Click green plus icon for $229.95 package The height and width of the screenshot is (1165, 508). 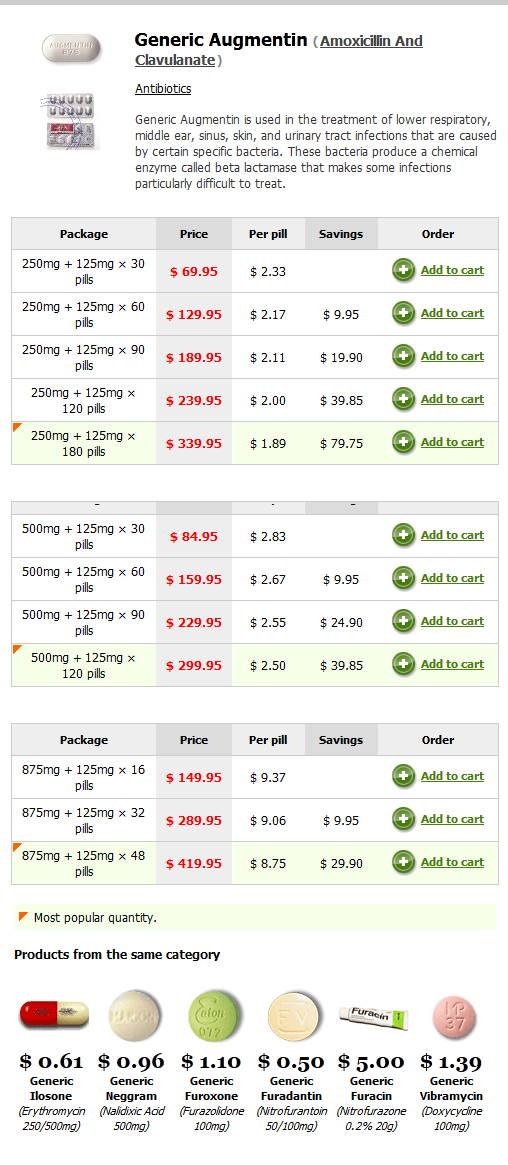[403, 621]
